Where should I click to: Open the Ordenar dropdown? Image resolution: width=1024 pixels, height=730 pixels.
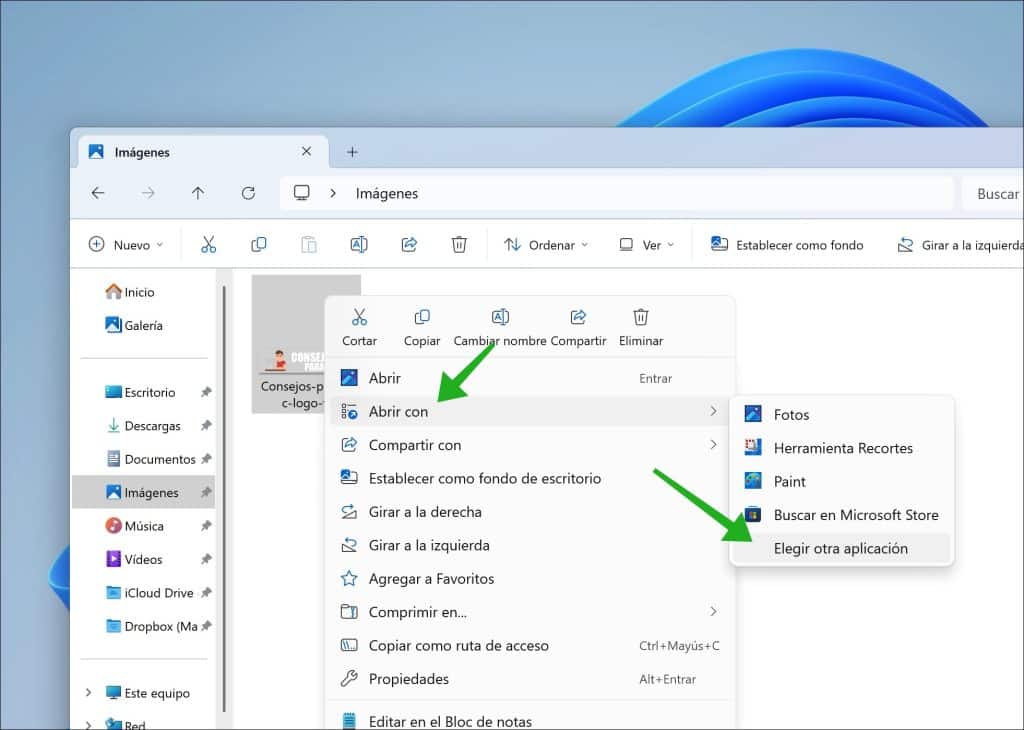pyautogui.click(x=546, y=245)
